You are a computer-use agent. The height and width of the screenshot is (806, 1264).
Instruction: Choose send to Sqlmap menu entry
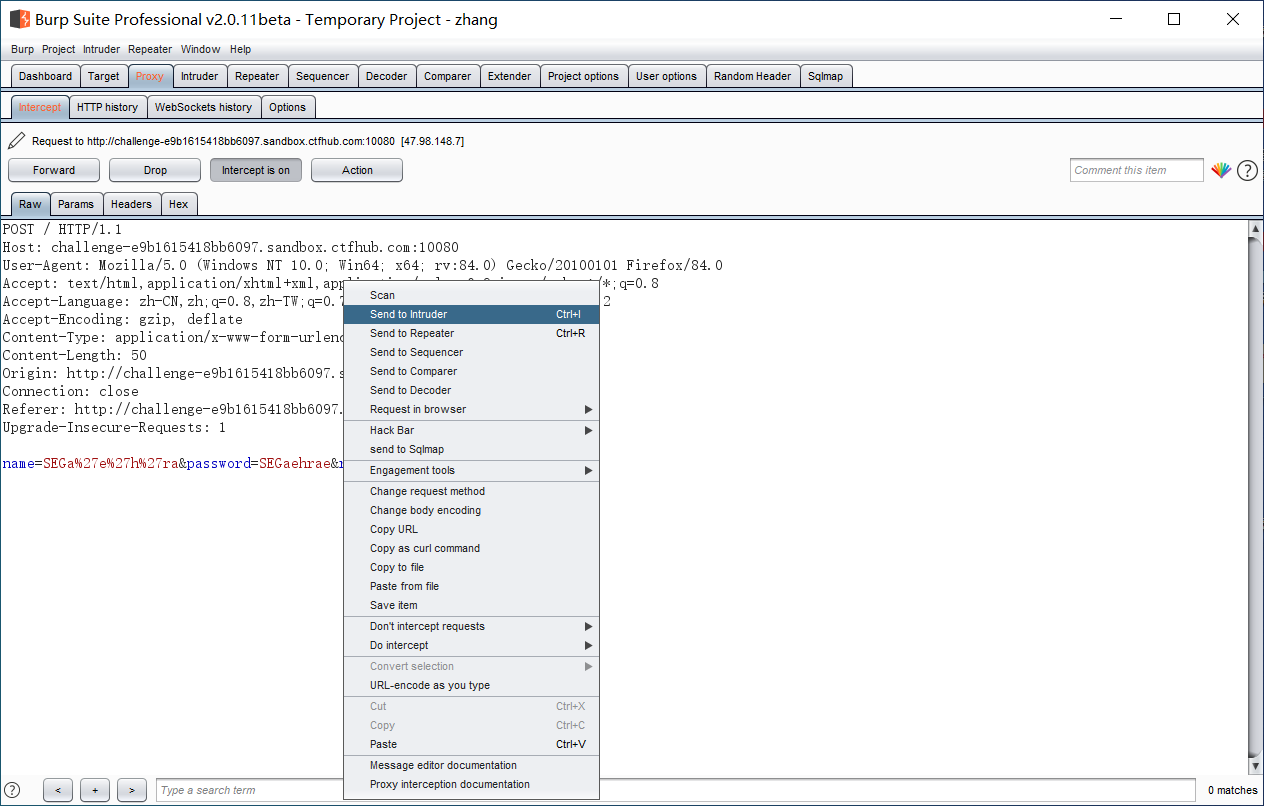(x=471, y=449)
